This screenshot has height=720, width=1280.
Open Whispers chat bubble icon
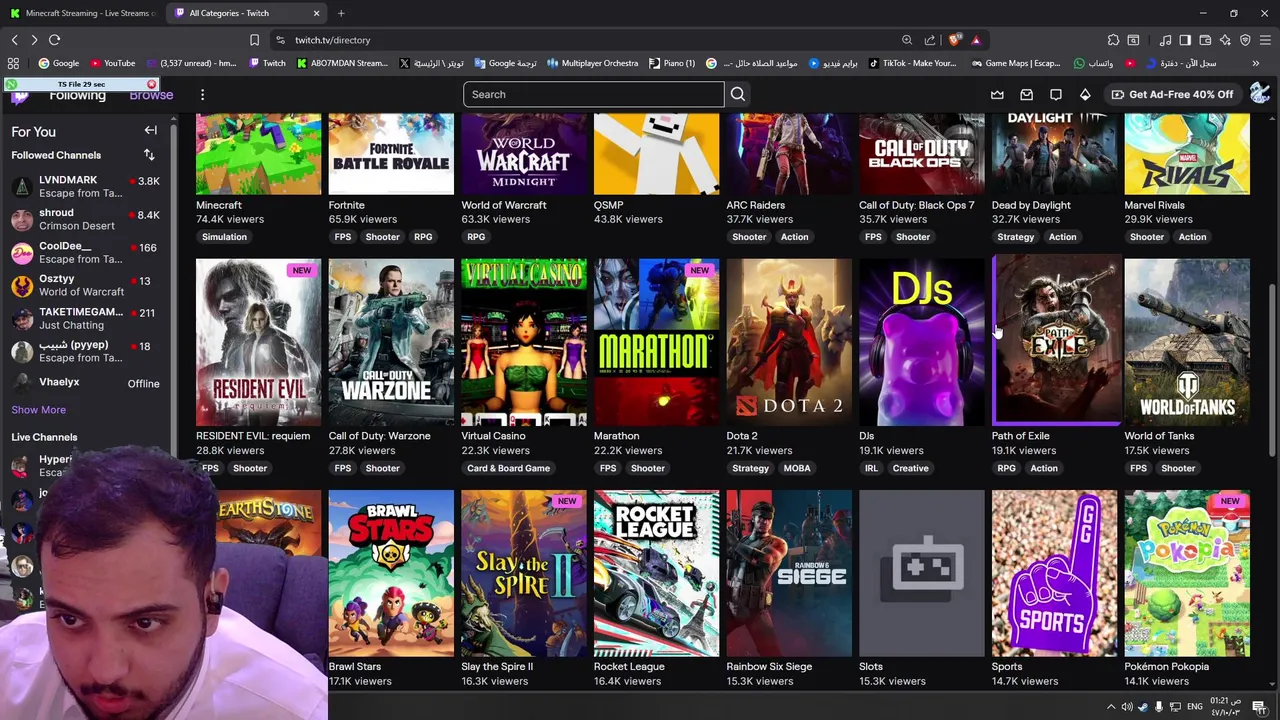(x=1056, y=94)
